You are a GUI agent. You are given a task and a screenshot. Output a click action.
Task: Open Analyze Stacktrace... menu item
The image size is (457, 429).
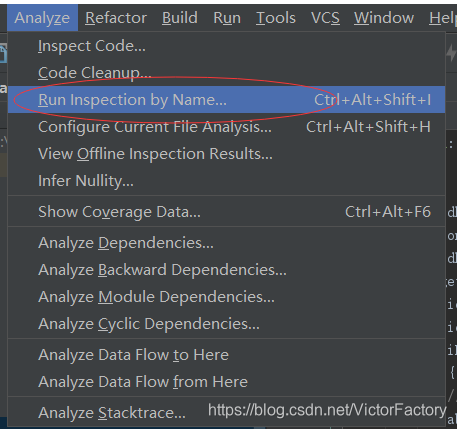coord(226,413)
